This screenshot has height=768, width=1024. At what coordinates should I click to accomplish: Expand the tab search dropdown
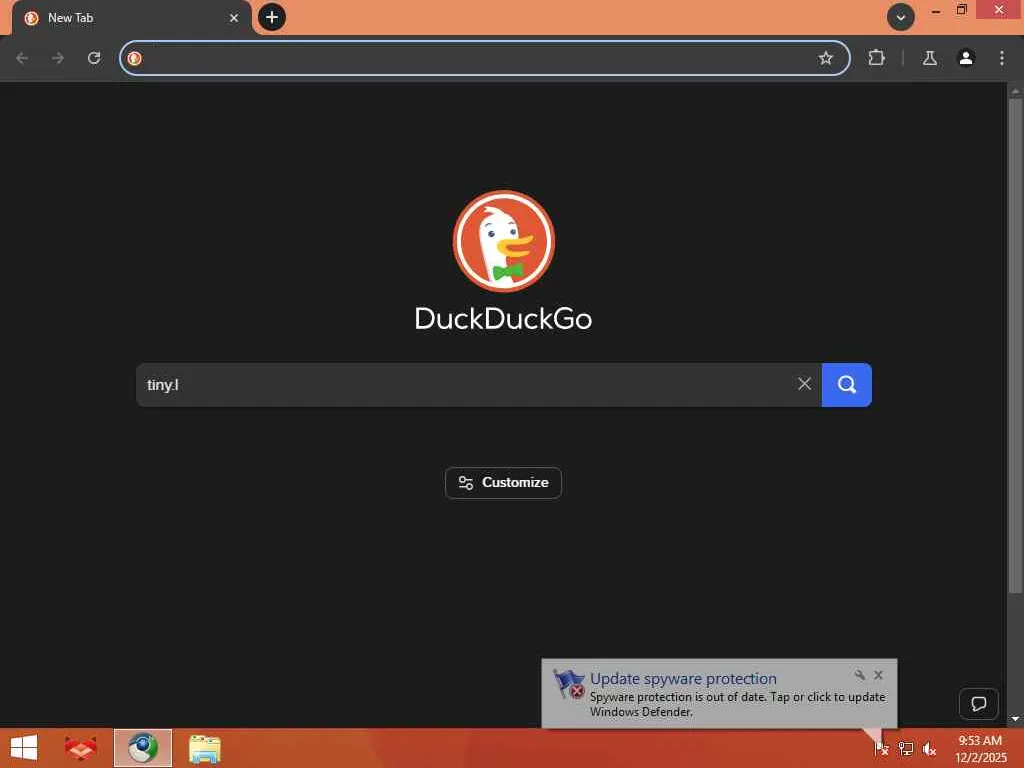[x=901, y=18]
